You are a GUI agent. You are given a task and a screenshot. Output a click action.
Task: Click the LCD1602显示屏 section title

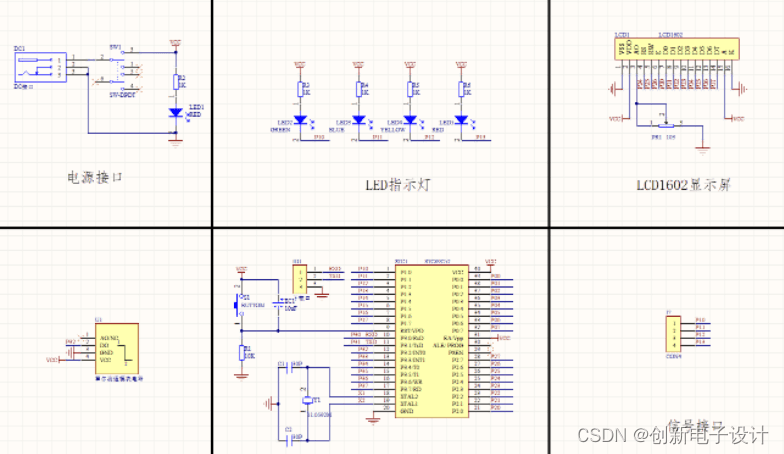coord(684,185)
